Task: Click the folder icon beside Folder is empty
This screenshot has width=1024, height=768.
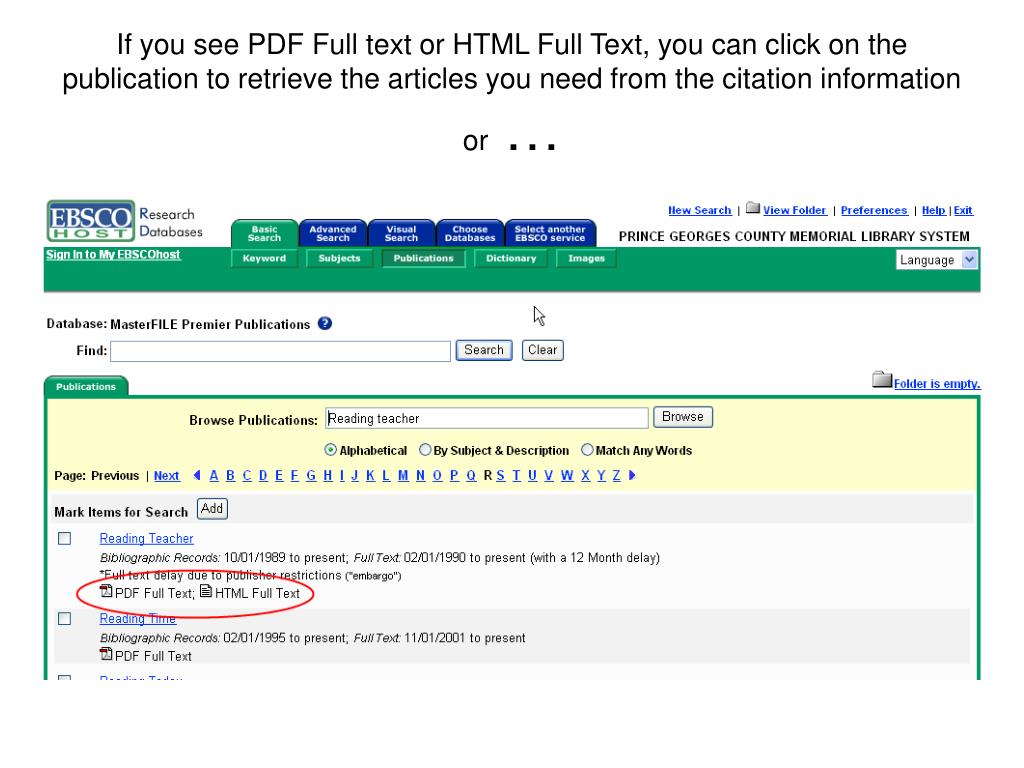Action: [x=882, y=379]
